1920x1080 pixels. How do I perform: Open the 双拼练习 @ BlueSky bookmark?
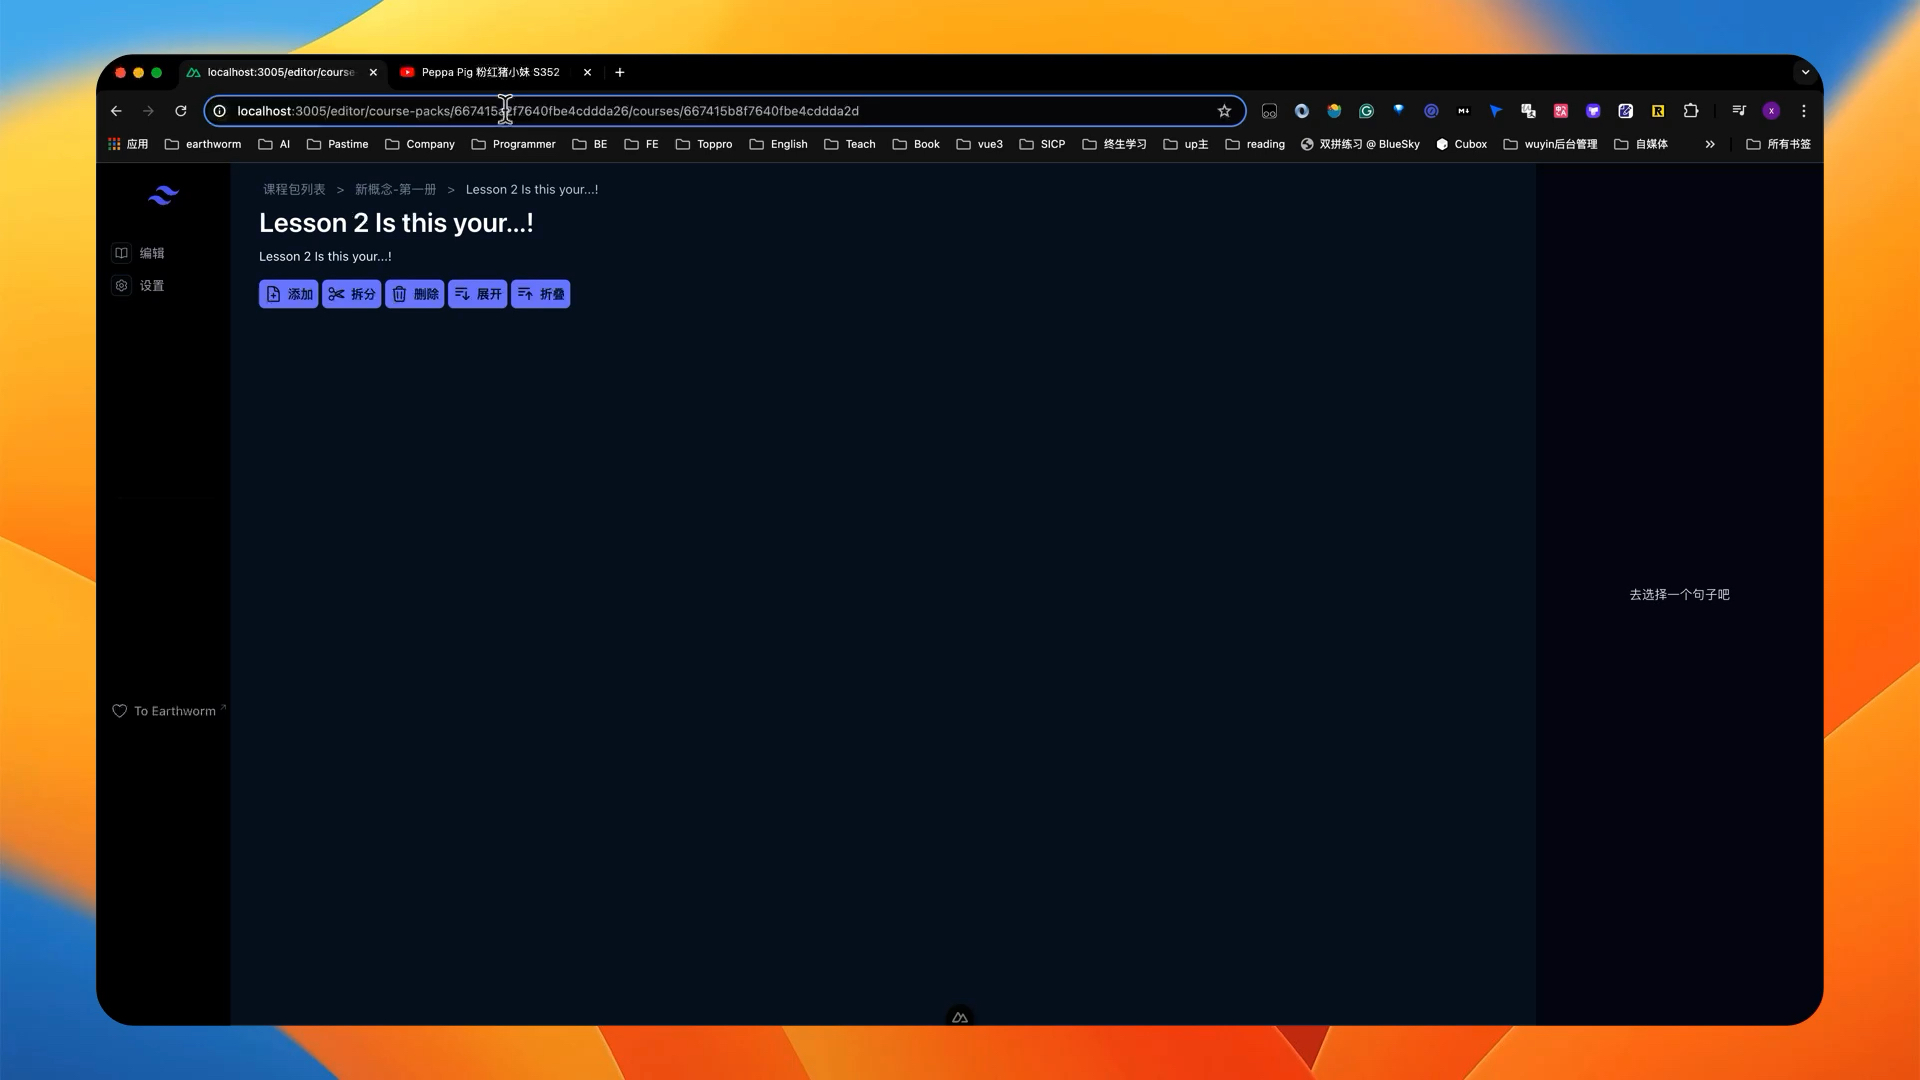click(1360, 144)
